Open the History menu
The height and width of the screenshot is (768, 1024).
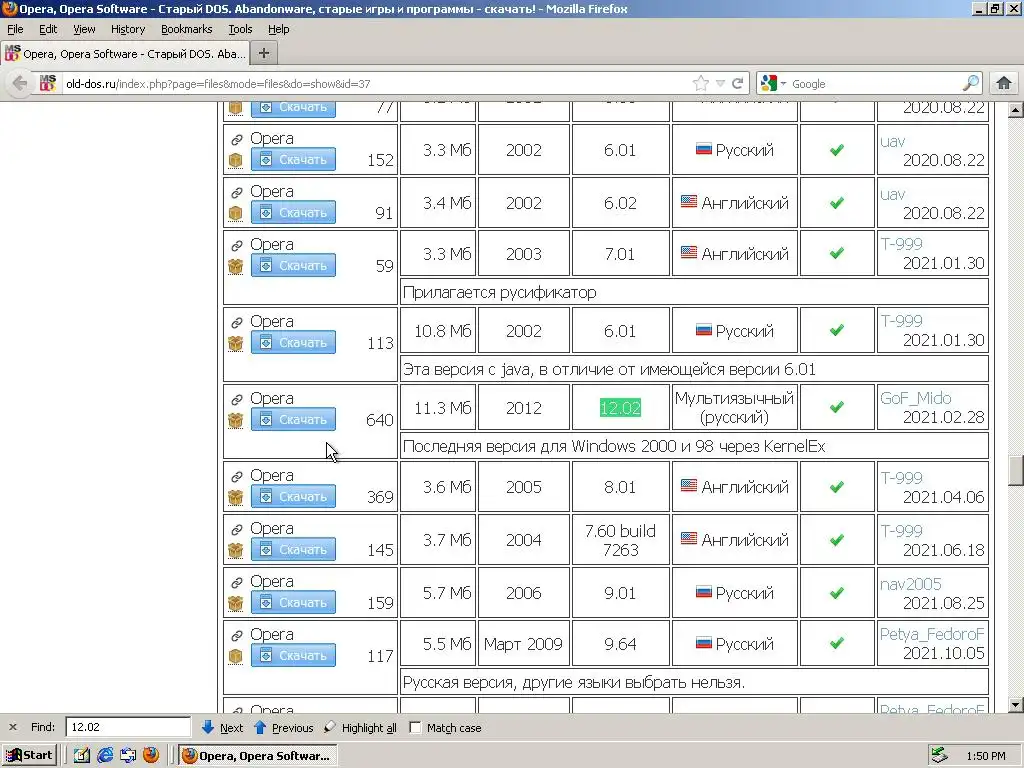tap(127, 29)
